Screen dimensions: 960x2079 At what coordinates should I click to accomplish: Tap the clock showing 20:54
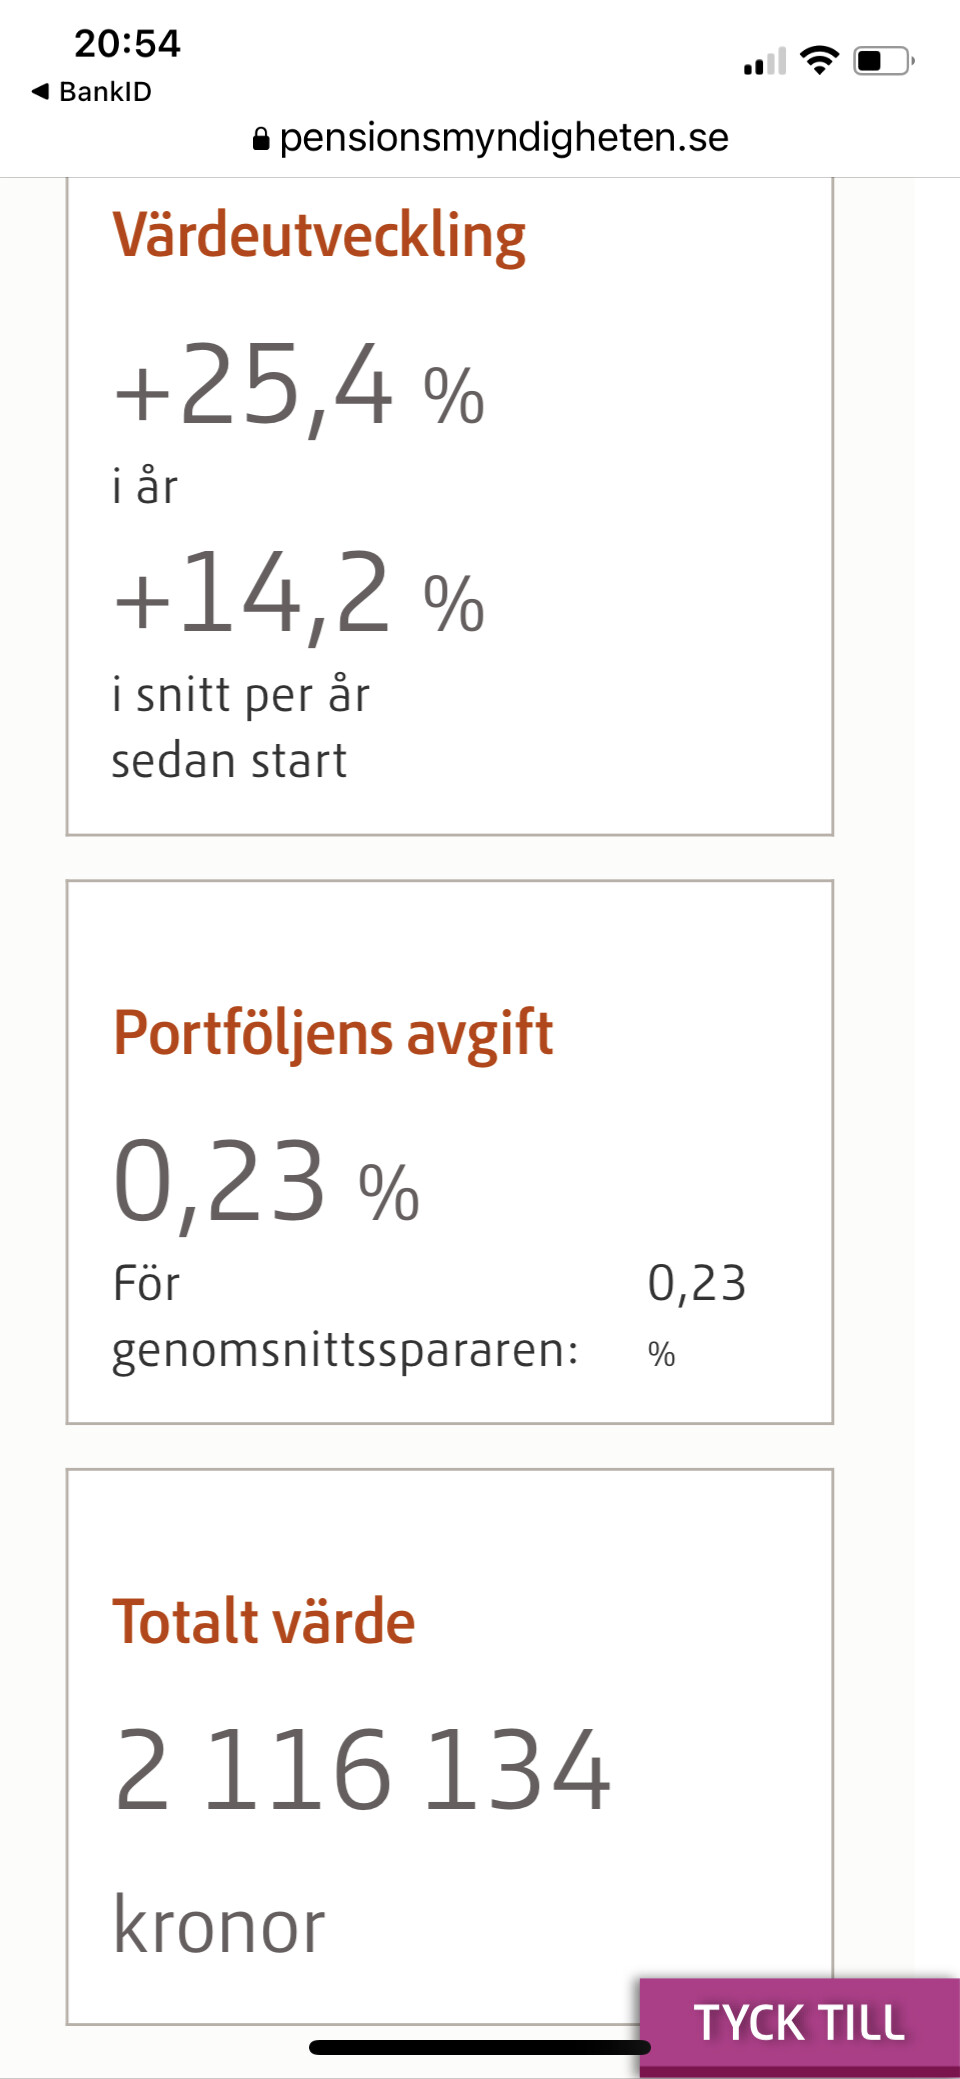(127, 43)
